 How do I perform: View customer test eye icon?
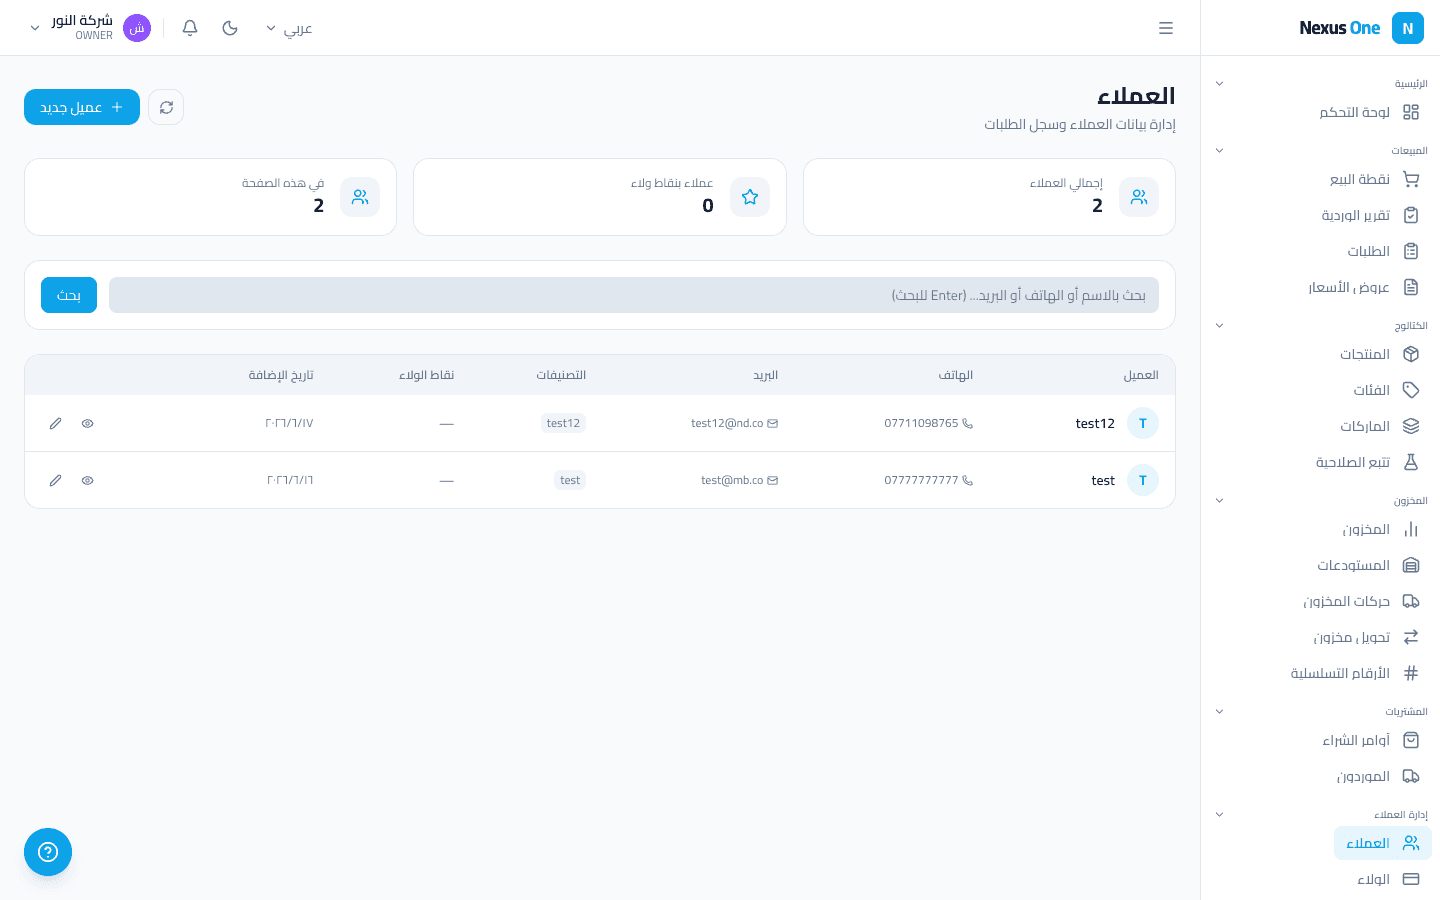[x=88, y=480]
